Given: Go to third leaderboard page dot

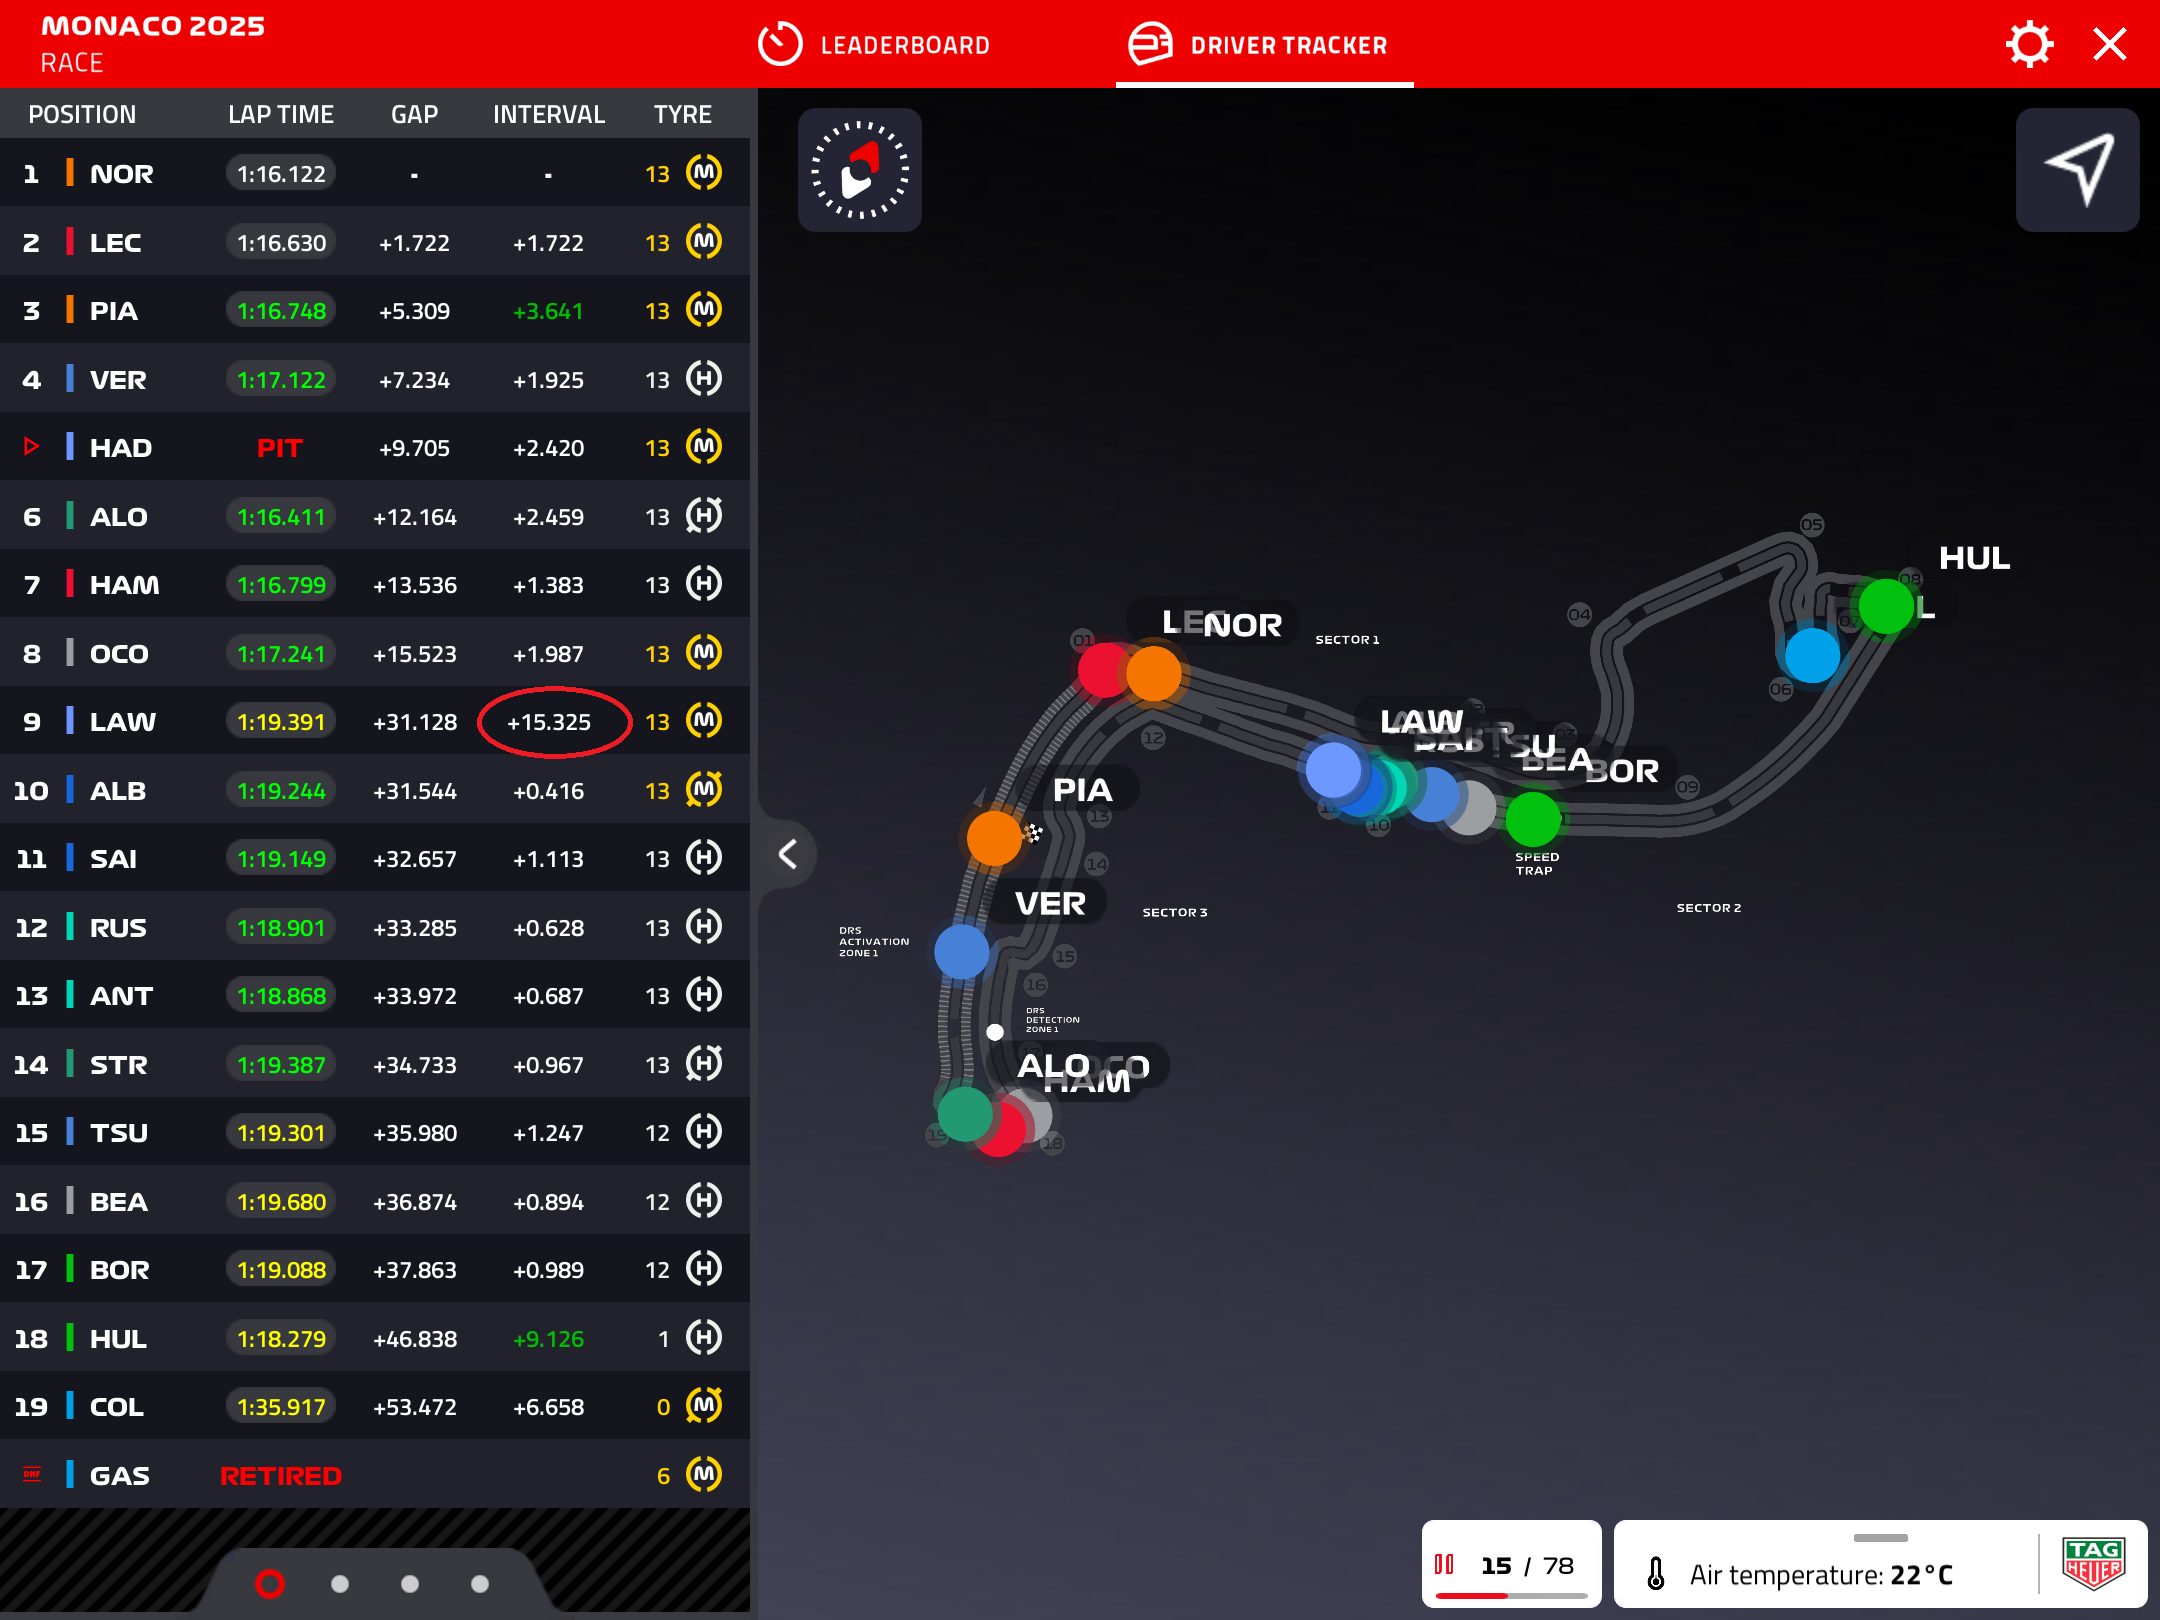Looking at the screenshot, I should (410, 1584).
